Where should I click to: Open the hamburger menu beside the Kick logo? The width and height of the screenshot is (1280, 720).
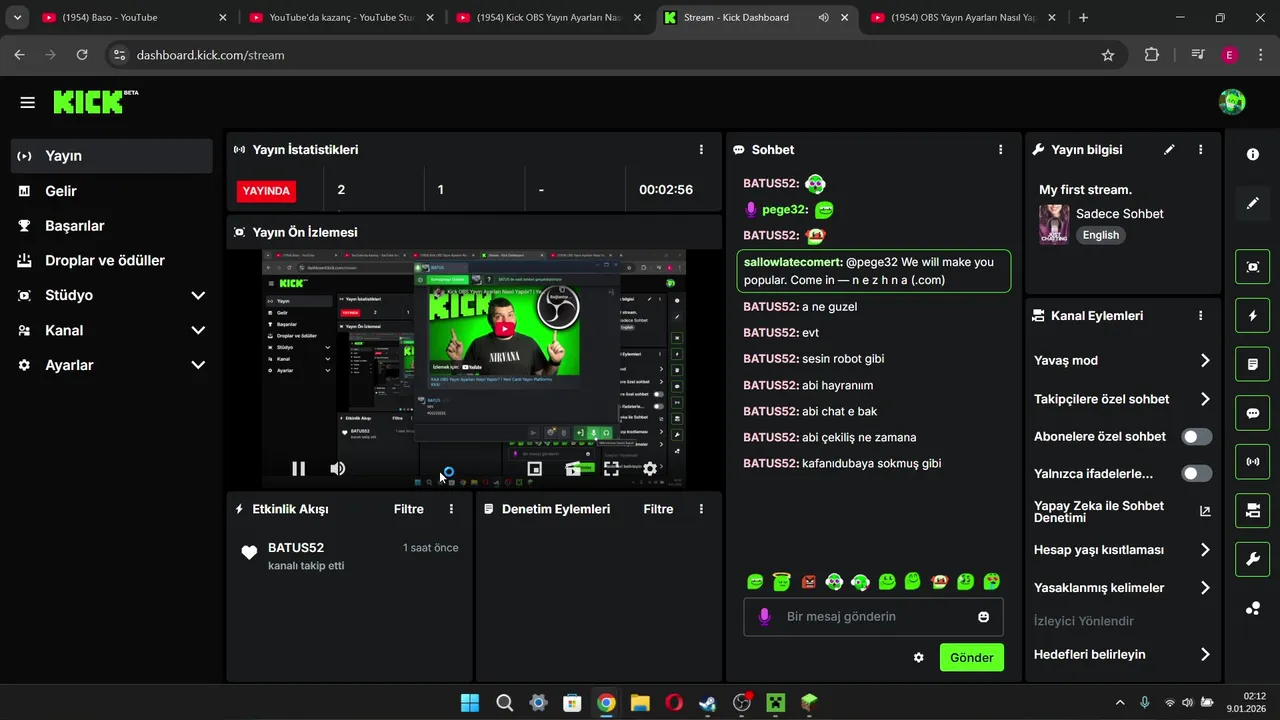27,102
